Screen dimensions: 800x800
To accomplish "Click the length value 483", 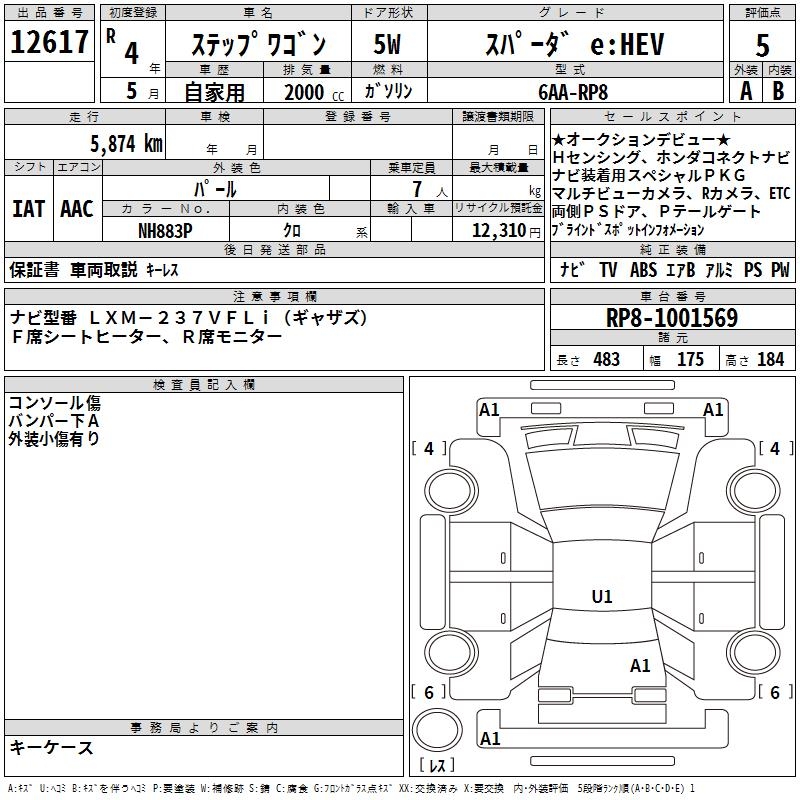I will coord(607,359).
